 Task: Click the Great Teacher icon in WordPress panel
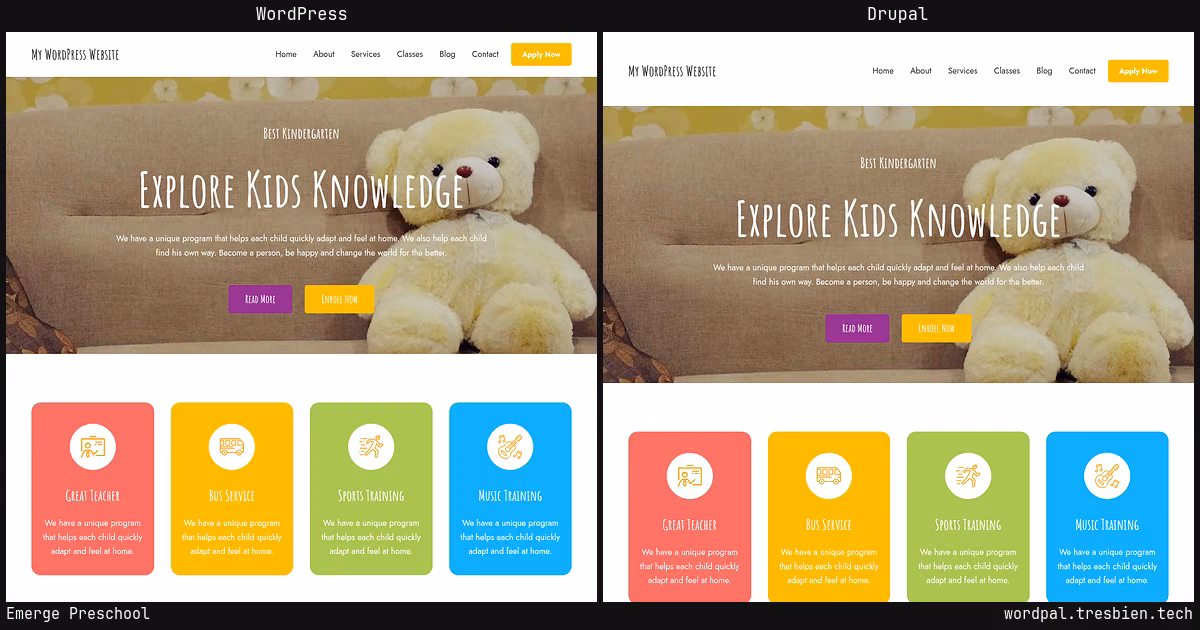pyautogui.click(x=92, y=446)
